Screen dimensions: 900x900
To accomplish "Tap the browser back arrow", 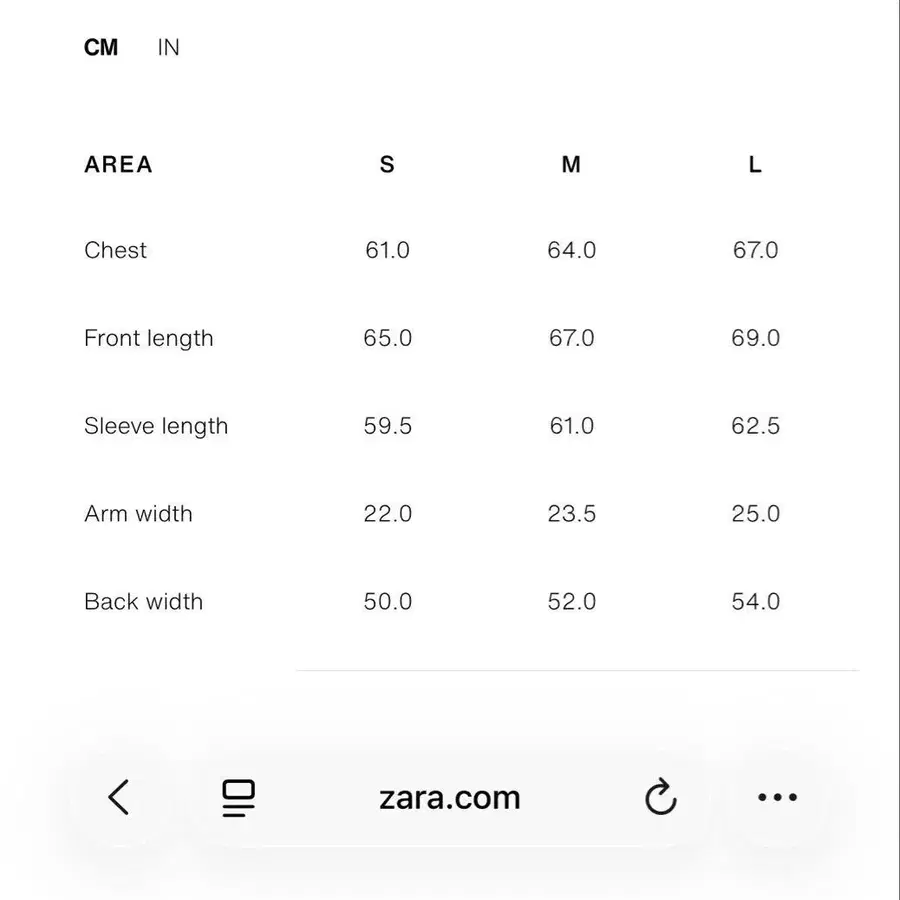I will [x=119, y=797].
